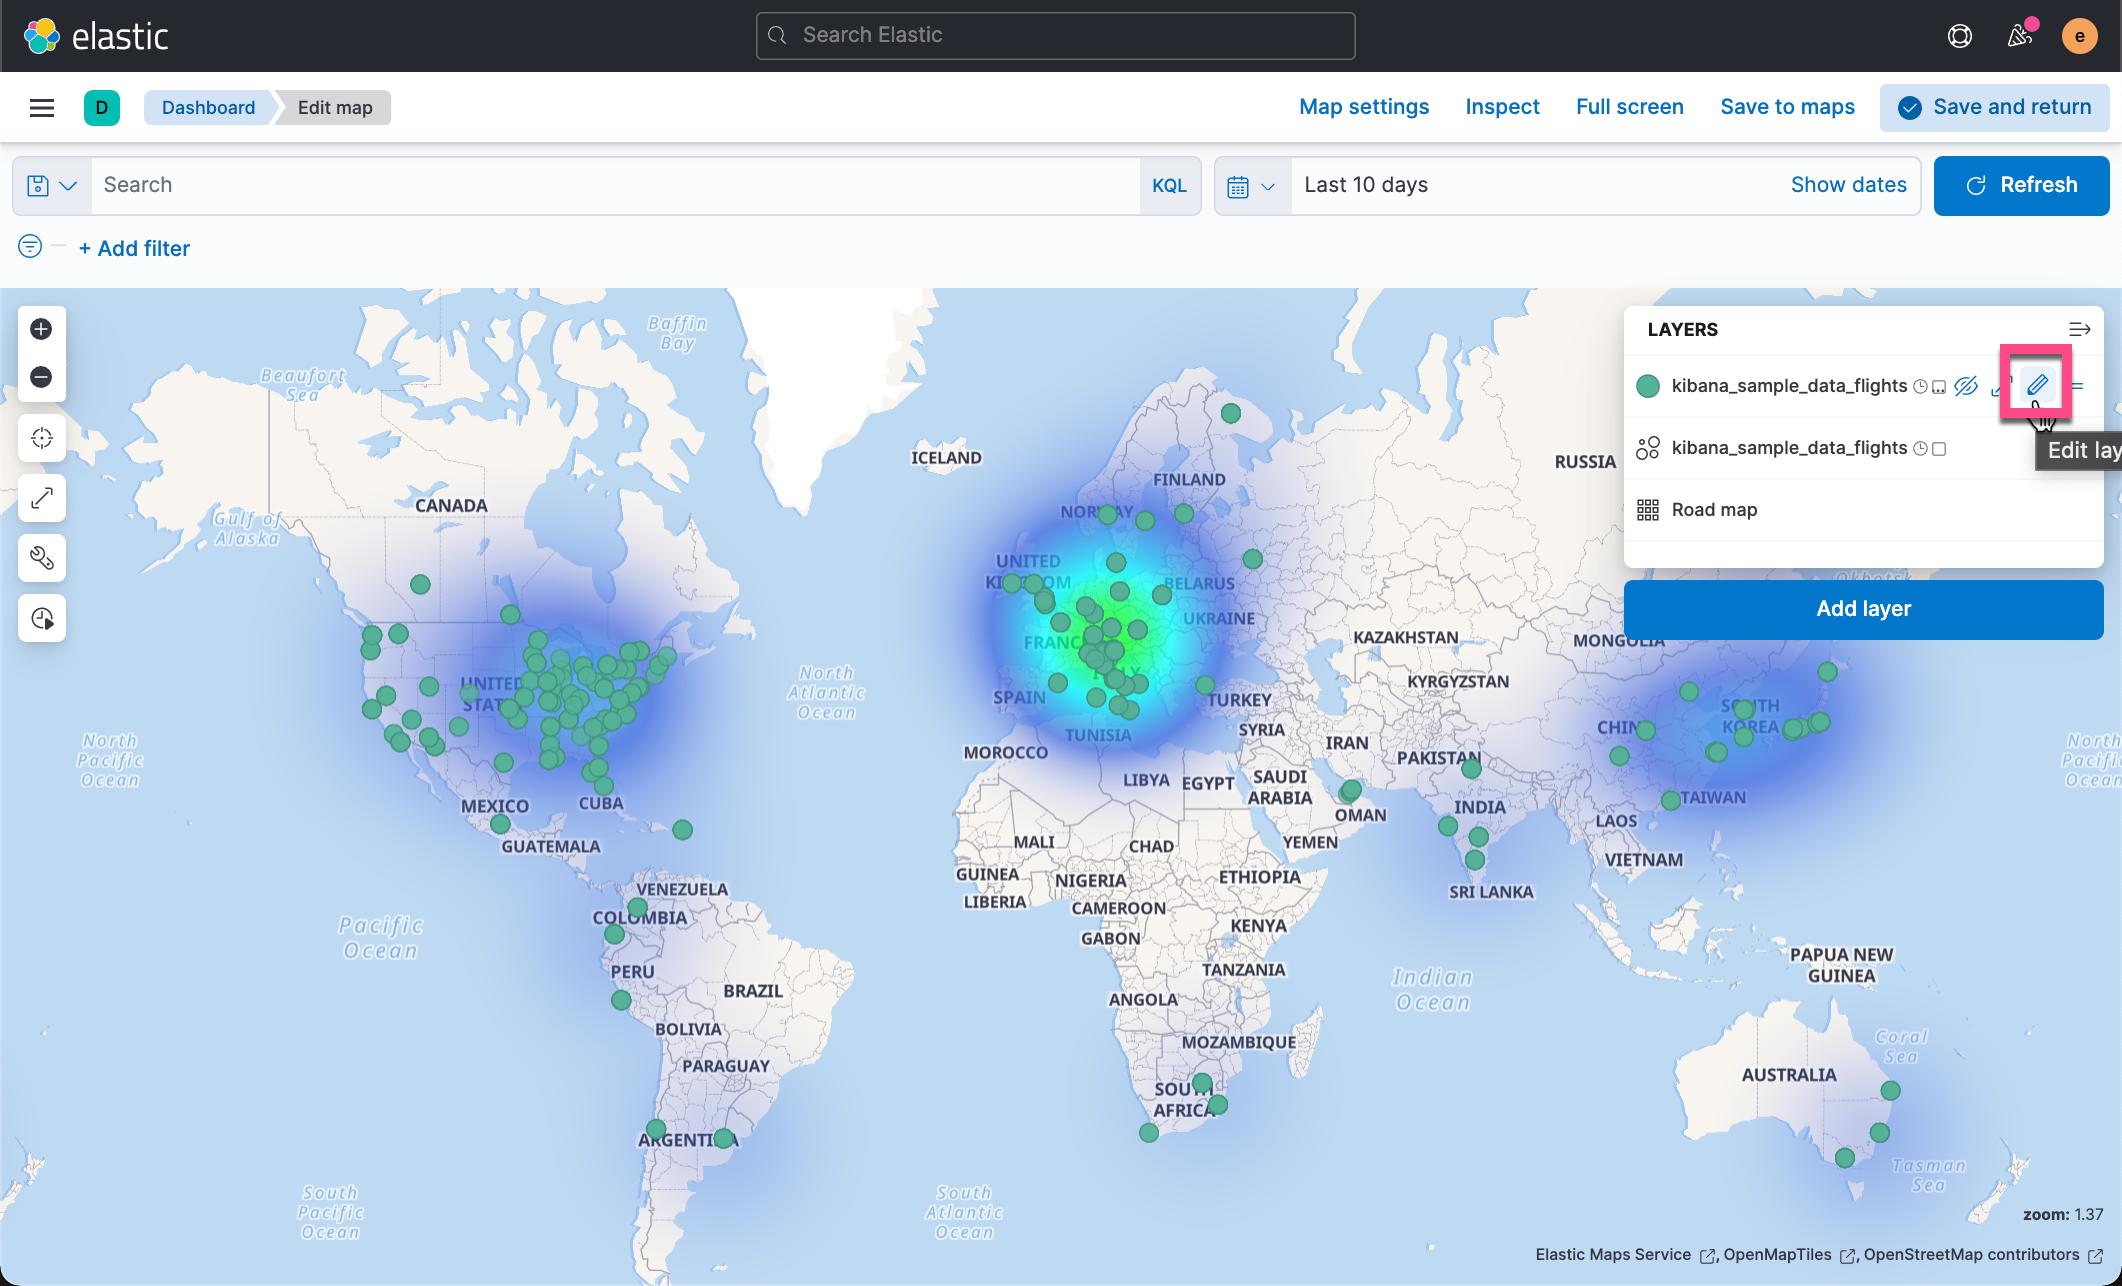
Task: Click the green fill color swatch of the flights layer
Action: [1647, 386]
